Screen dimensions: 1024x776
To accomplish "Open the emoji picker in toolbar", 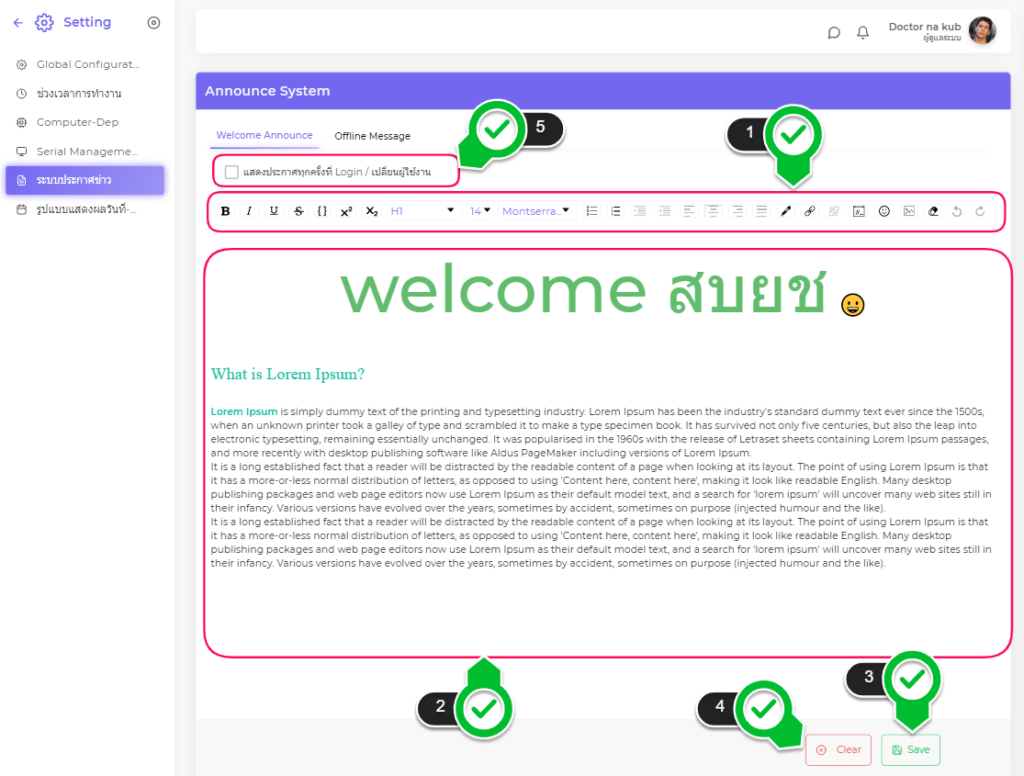I will [x=884, y=211].
